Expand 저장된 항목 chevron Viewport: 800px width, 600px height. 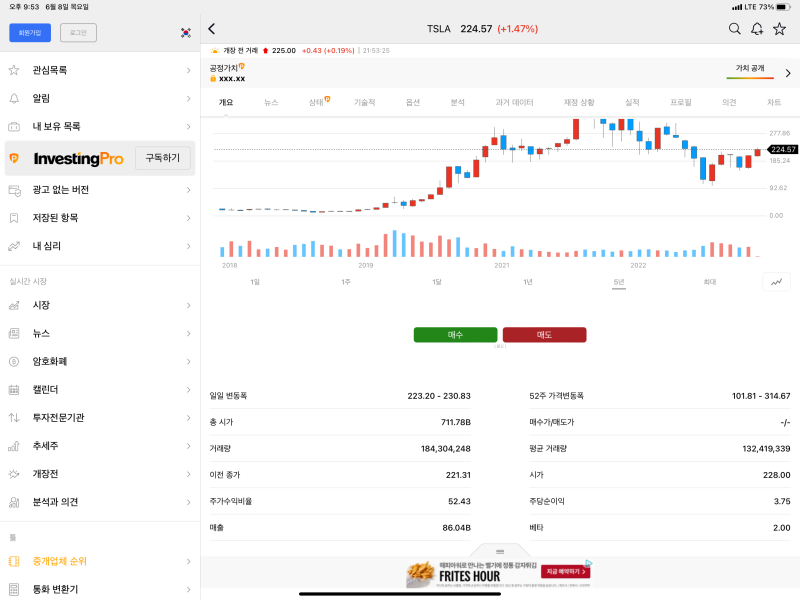[x=188, y=218]
